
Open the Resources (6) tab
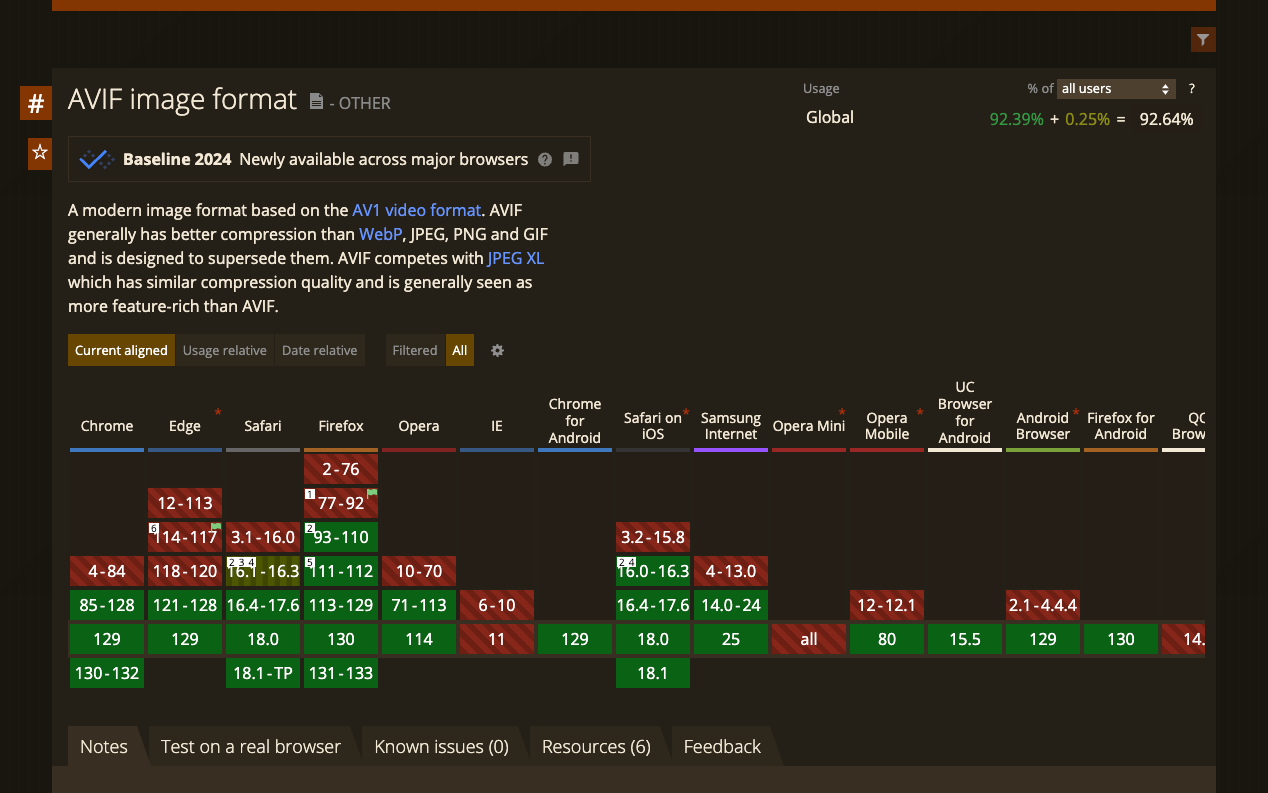pos(596,746)
